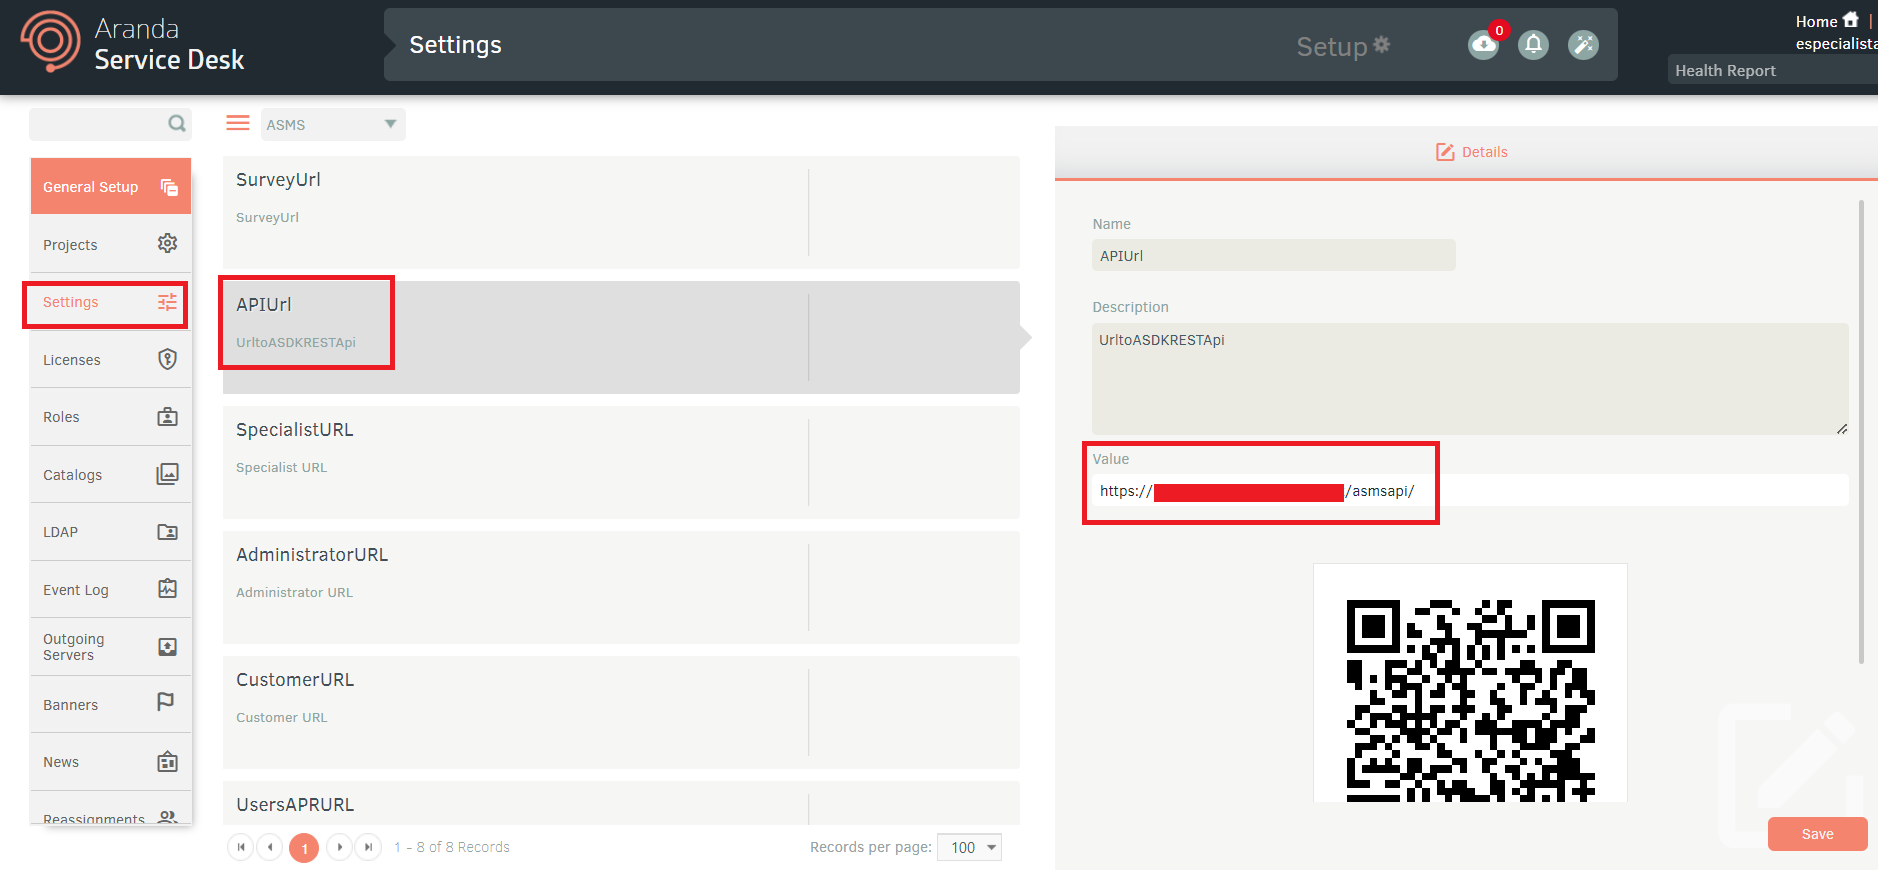The height and width of the screenshot is (870, 1878).
Task: Click the Projects gear icon
Action: [168, 243]
